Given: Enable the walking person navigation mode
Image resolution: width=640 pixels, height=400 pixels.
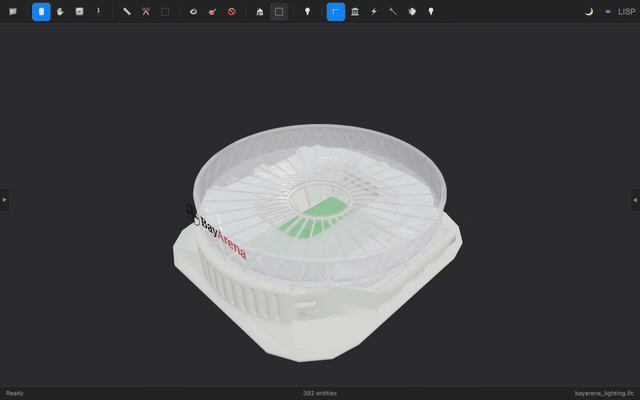Looking at the screenshot, I should click(98, 11).
